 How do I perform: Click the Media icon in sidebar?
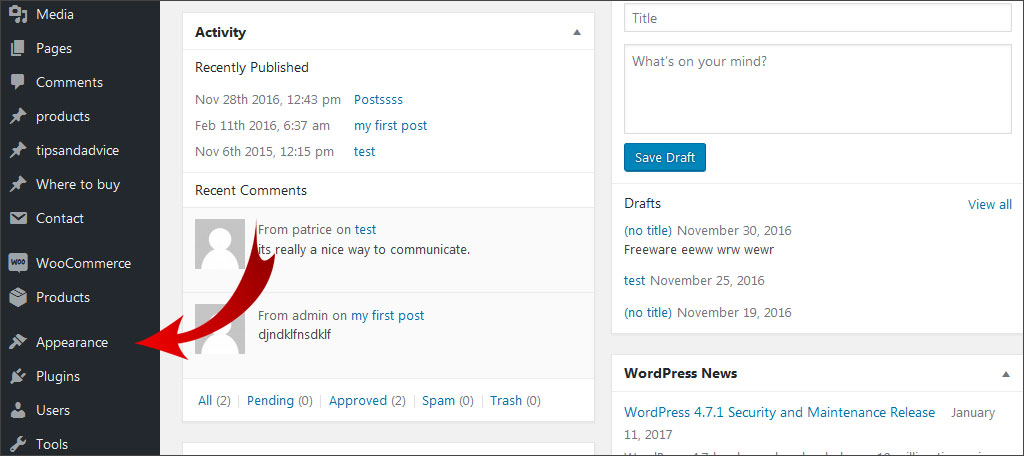coord(18,15)
